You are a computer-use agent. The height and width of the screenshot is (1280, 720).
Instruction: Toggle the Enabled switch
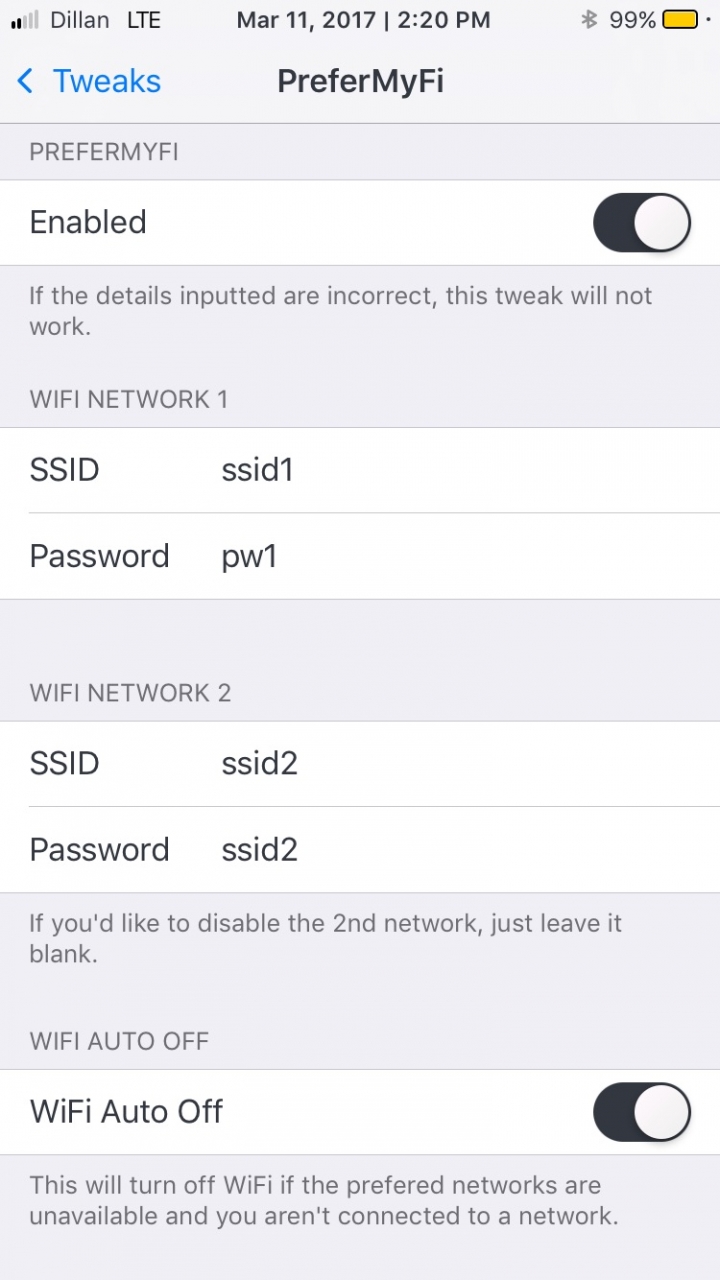[x=642, y=223]
